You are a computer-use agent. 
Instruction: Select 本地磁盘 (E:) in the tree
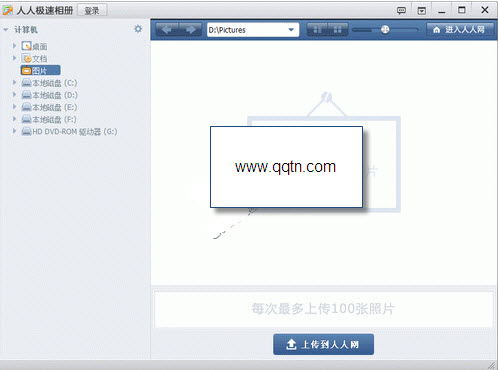pyautogui.click(x=49, y=107)
